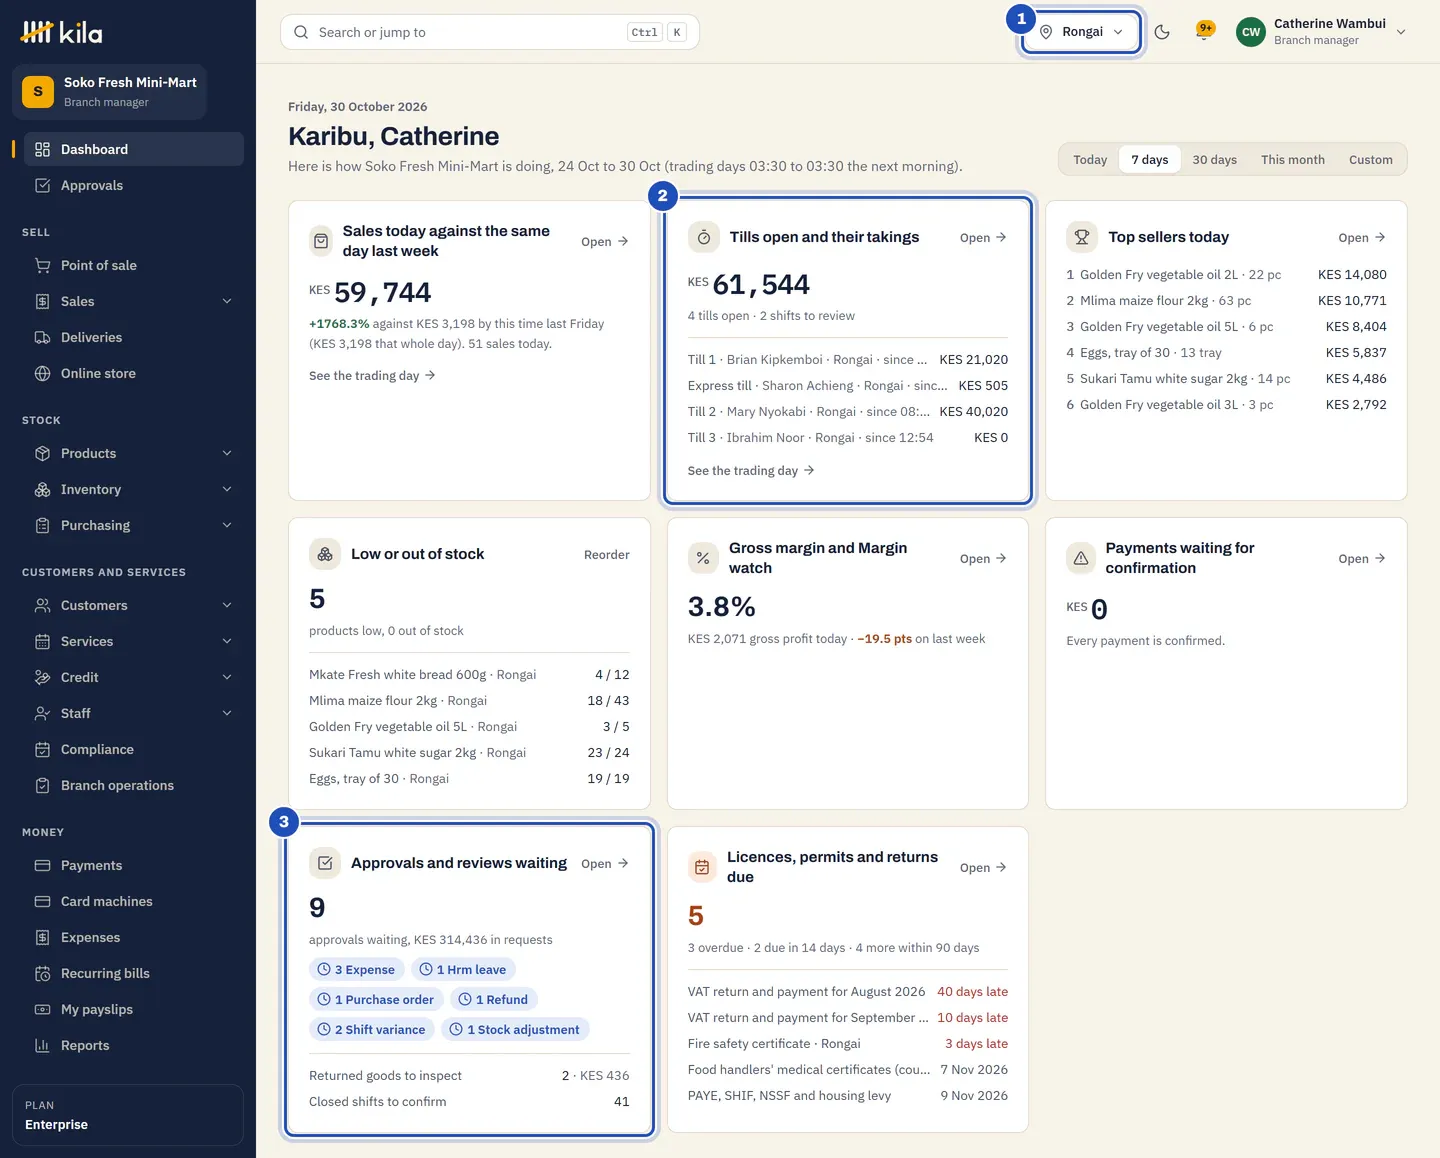Click the Branch operations clipboard icon
1440x1158 pixels.
[42, 785]
